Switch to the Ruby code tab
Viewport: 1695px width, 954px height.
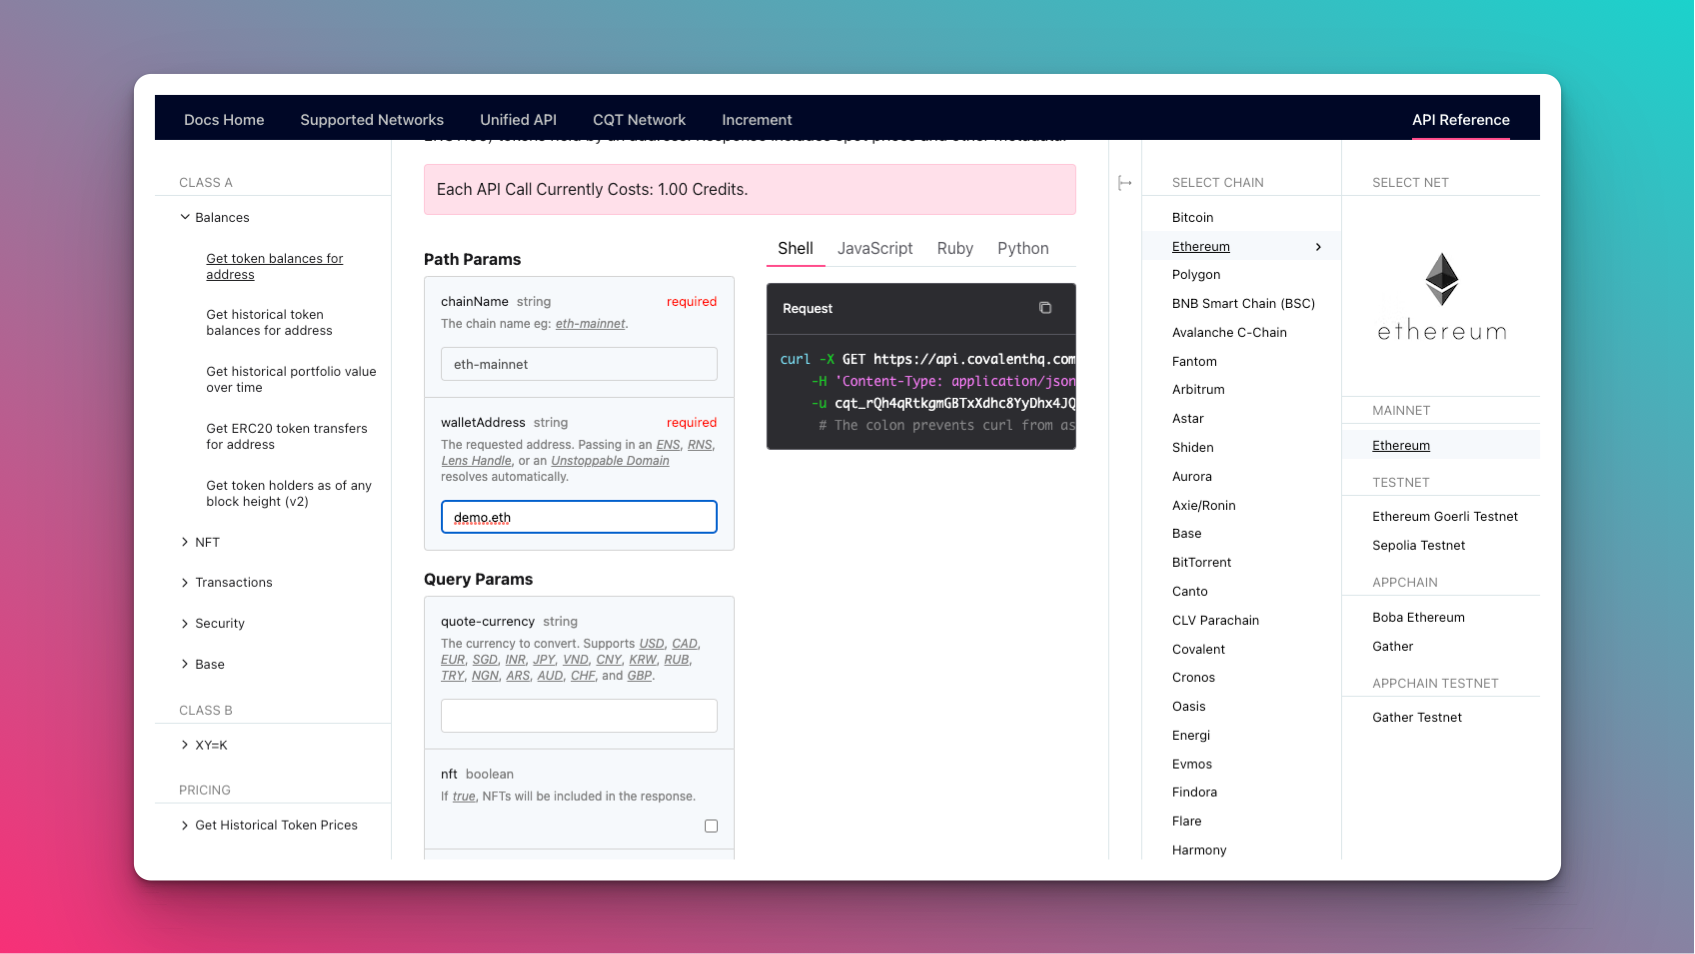click(x=955, y=248)
